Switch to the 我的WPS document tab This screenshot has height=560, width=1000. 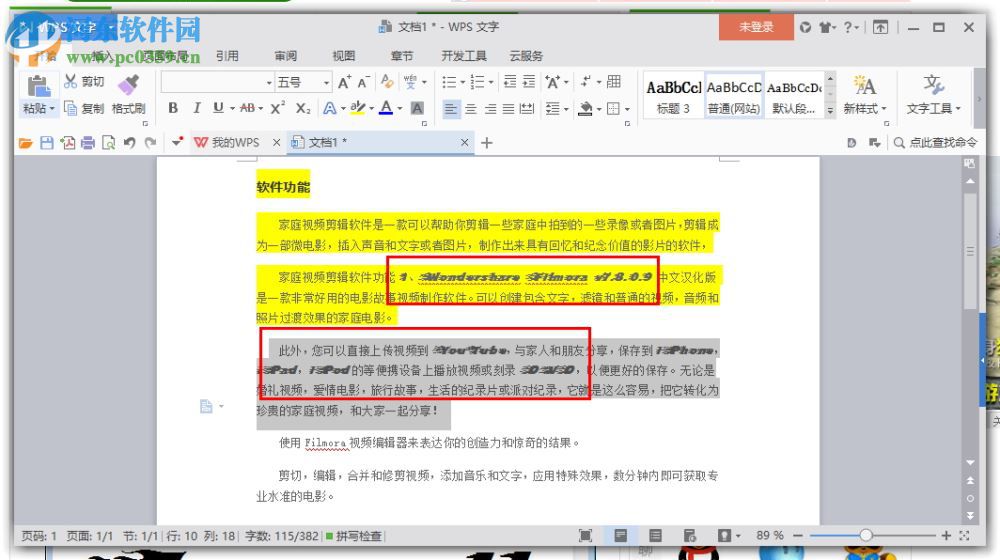pos(235,142)
